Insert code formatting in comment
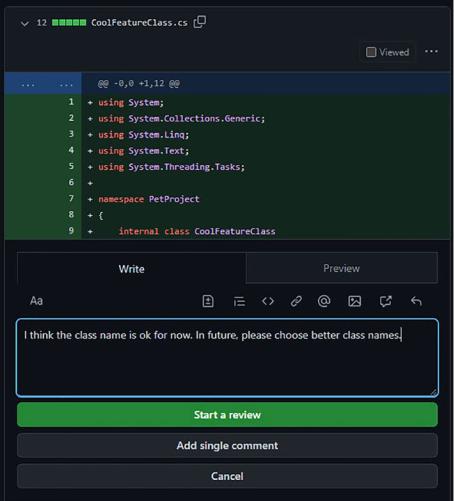 (268, 301)
